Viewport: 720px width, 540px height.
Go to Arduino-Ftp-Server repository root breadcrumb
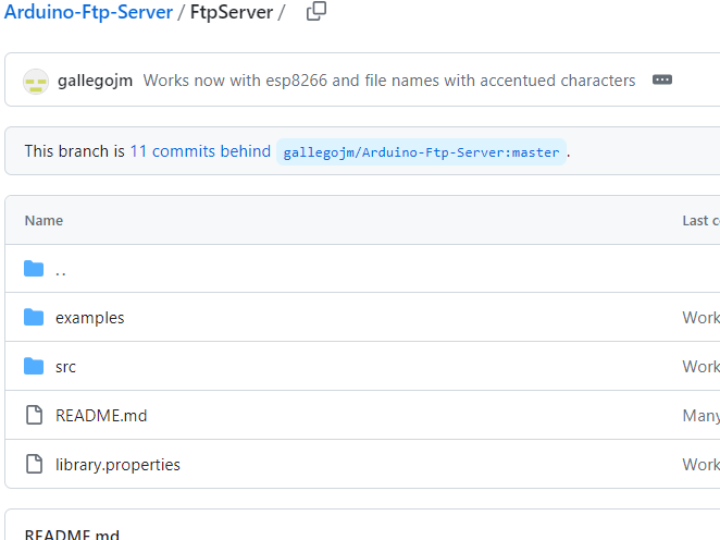pyautogui.click(x=88, y=12)
